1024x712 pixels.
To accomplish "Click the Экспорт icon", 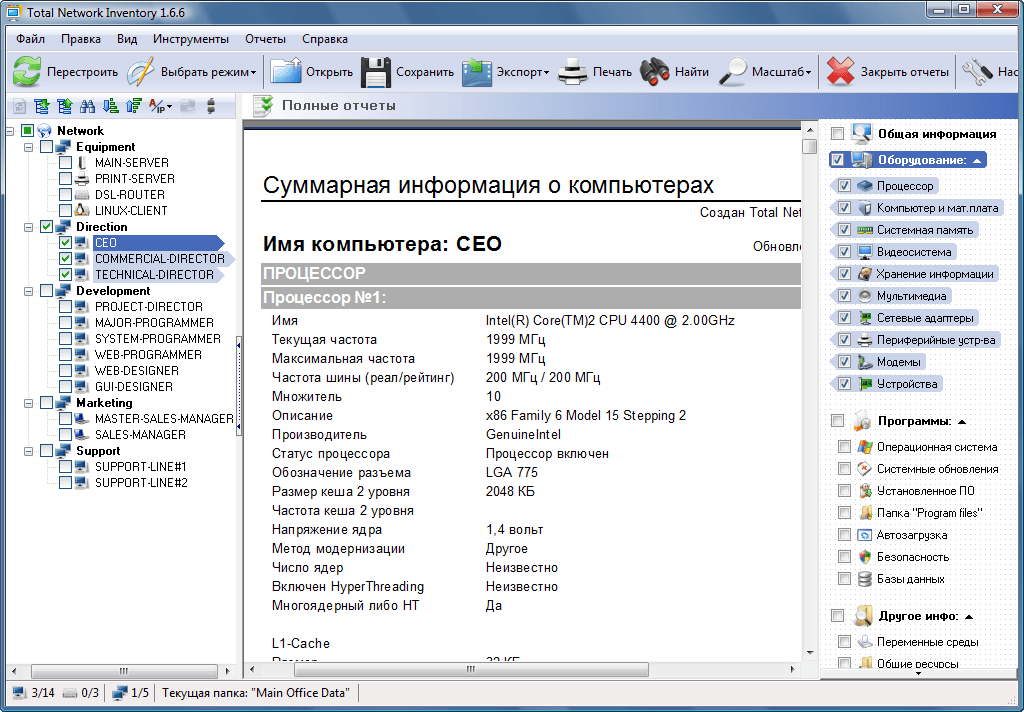I will tap(477, 71).
